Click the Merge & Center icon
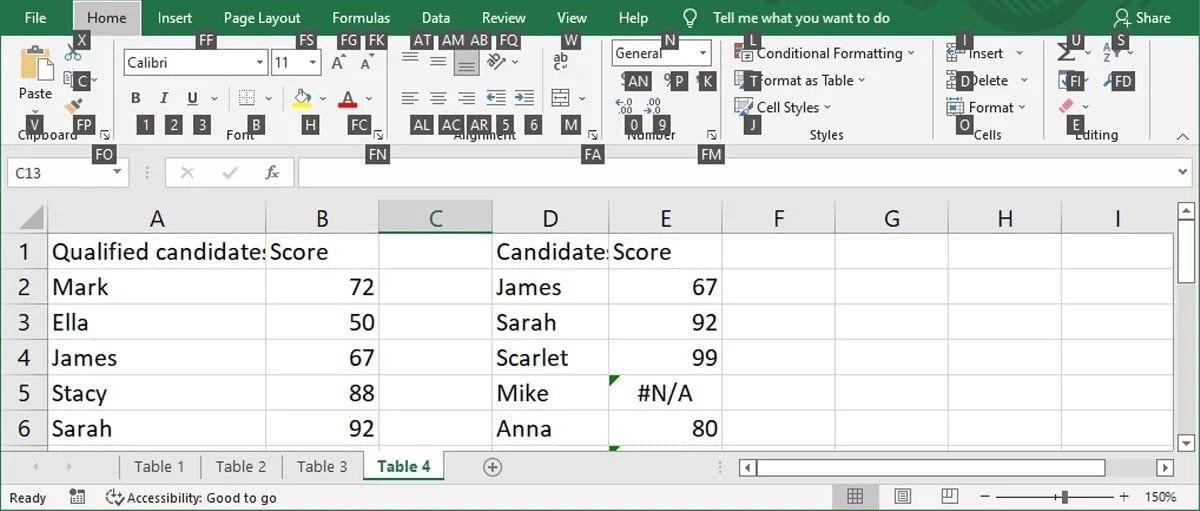This screenshot has width=1200, height=511. 561,98
